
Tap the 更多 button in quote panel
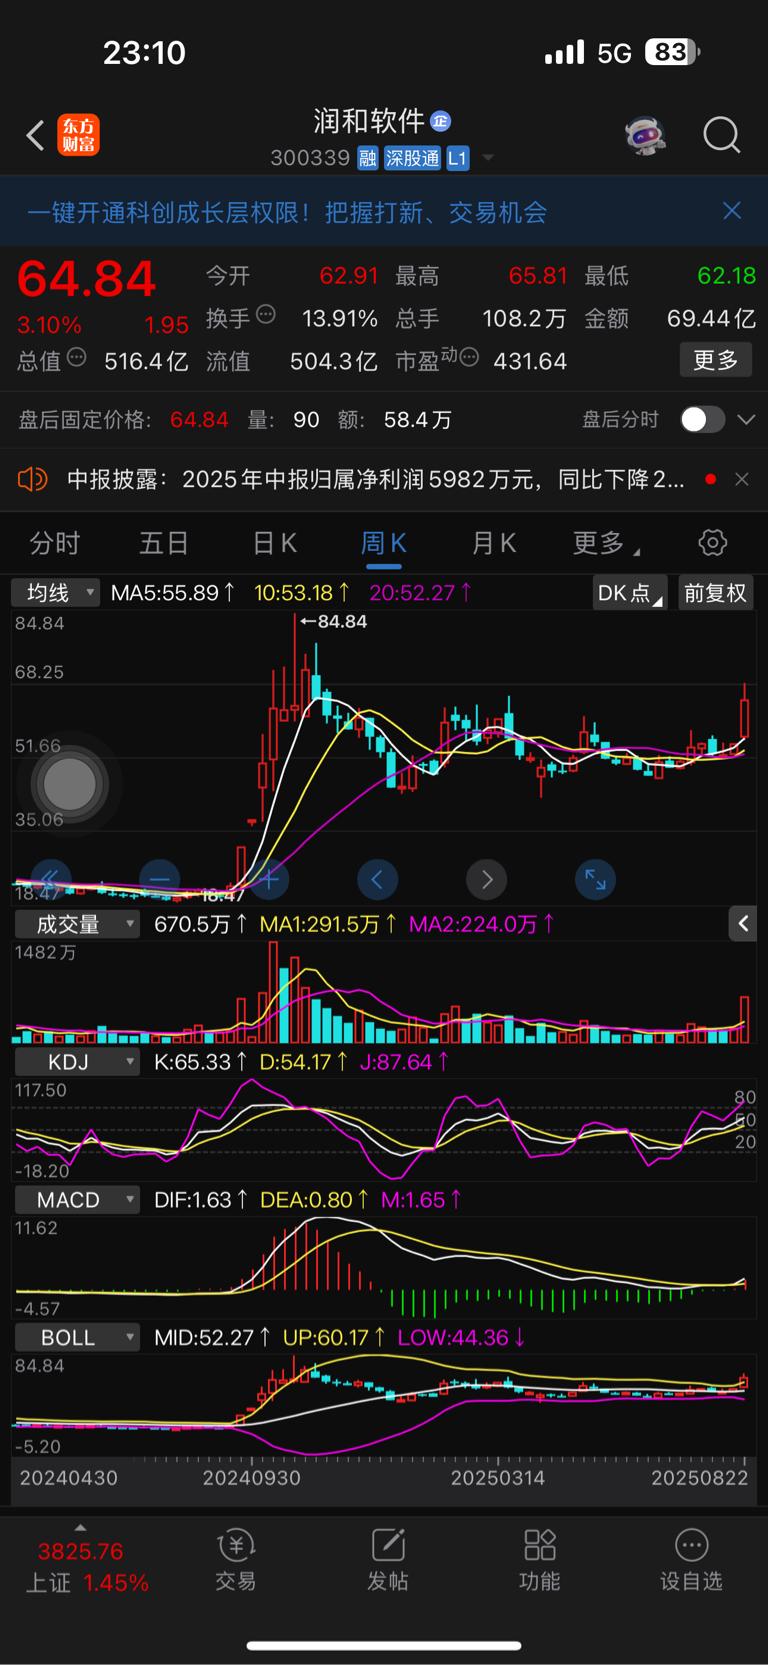(x=716, y=360)
